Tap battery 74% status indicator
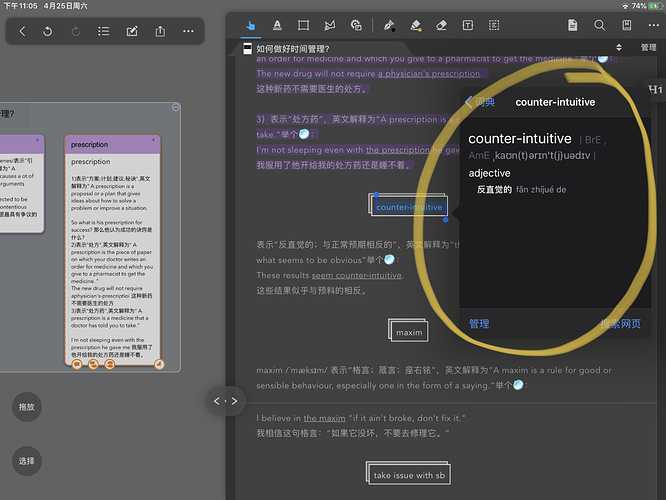Viewport: 666px width, 500px height. [646, 6]
